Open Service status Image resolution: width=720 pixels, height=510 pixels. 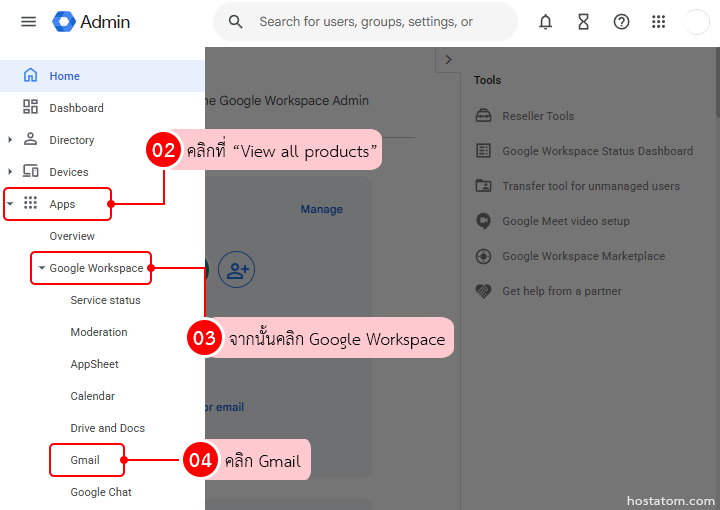[x=105, y=300]
